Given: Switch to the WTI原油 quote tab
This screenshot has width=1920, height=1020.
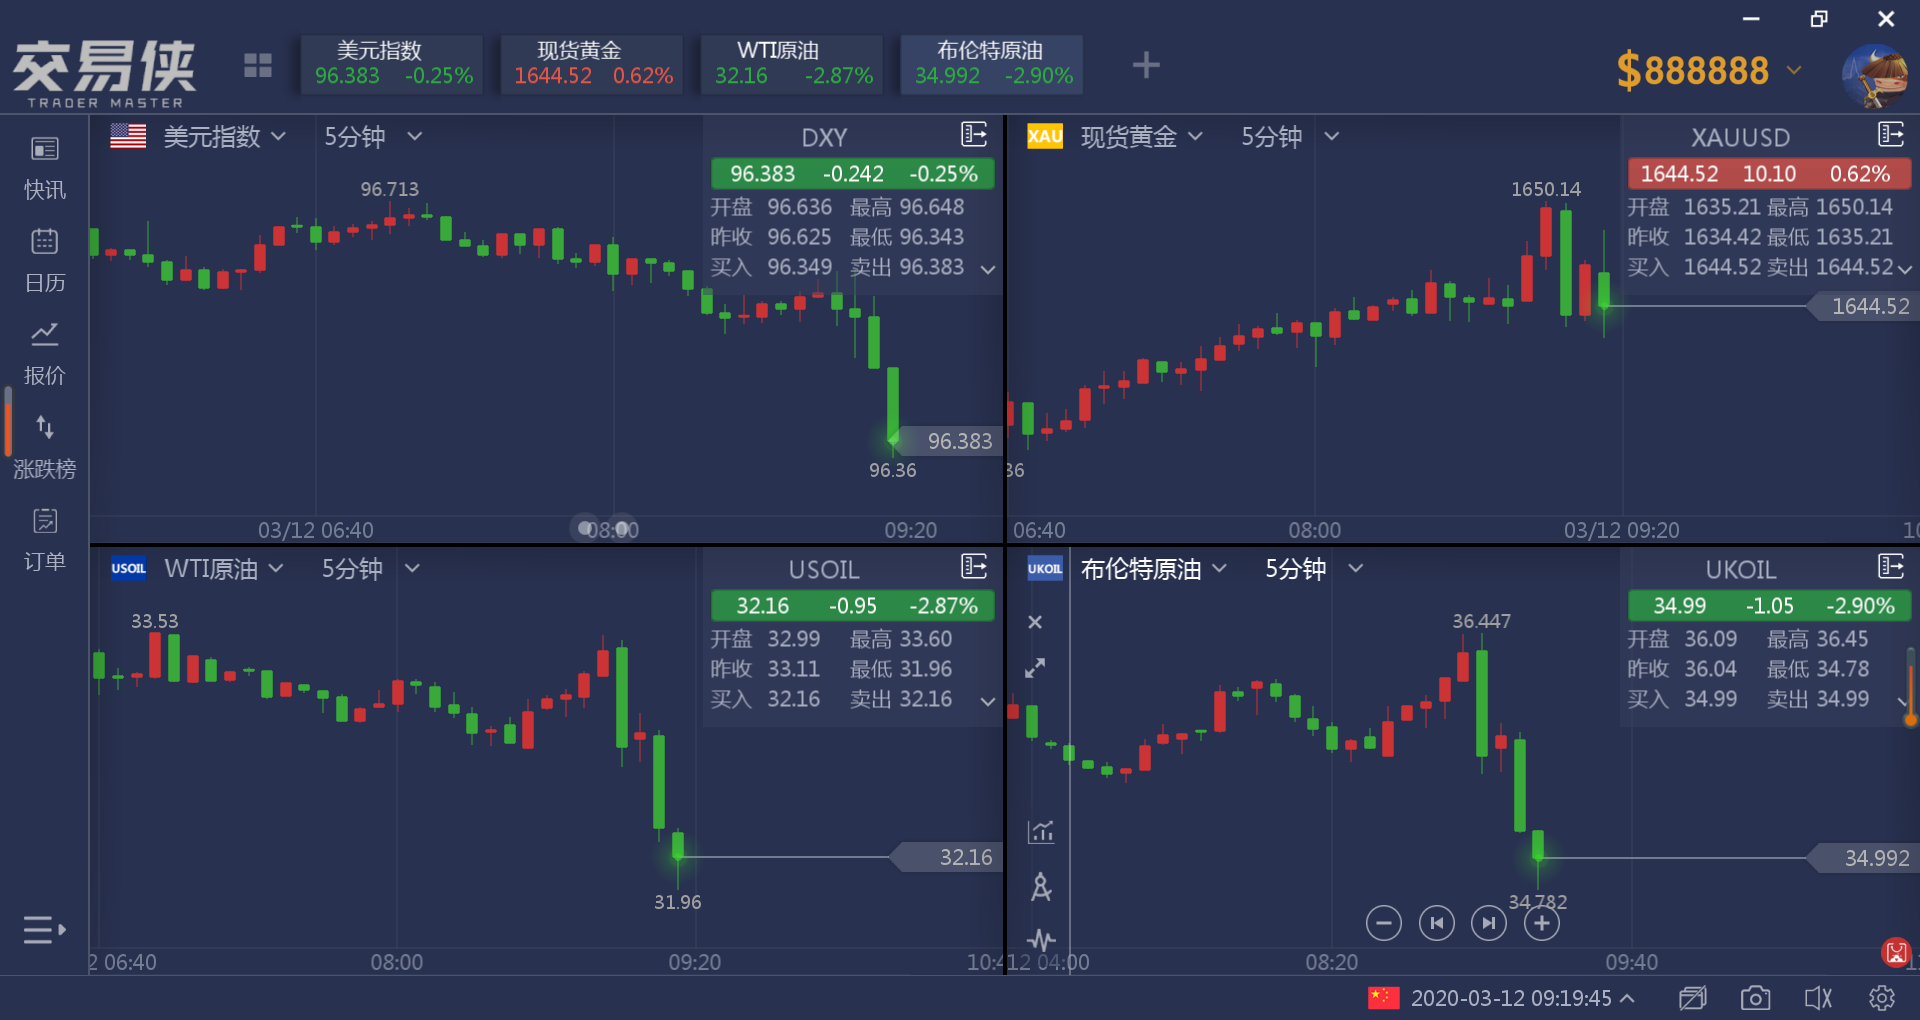Looking at the screenshot, I should pyautogui.click(x=791, y=64).
